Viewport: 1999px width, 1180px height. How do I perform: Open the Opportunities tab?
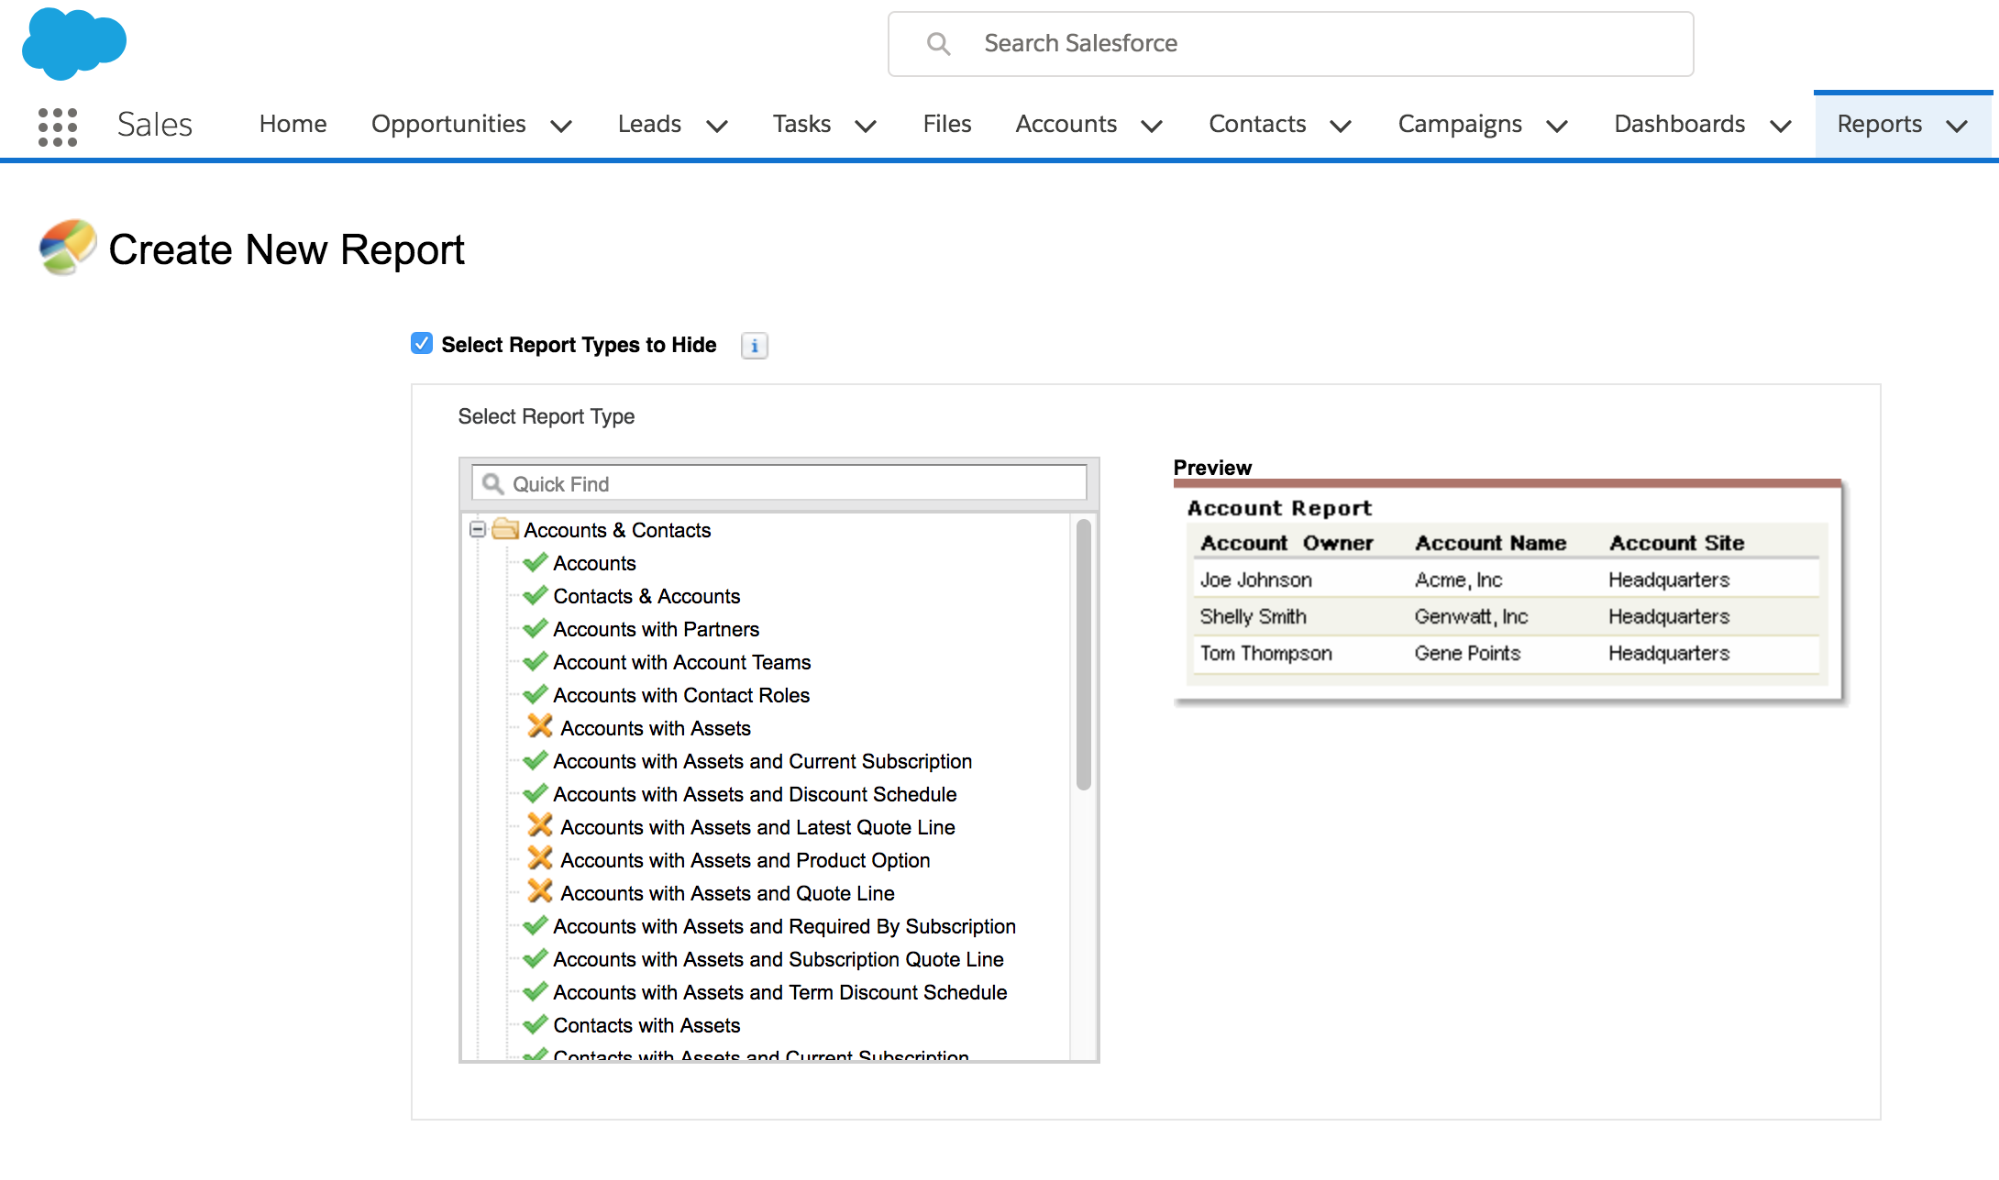[x=448, y=124]
